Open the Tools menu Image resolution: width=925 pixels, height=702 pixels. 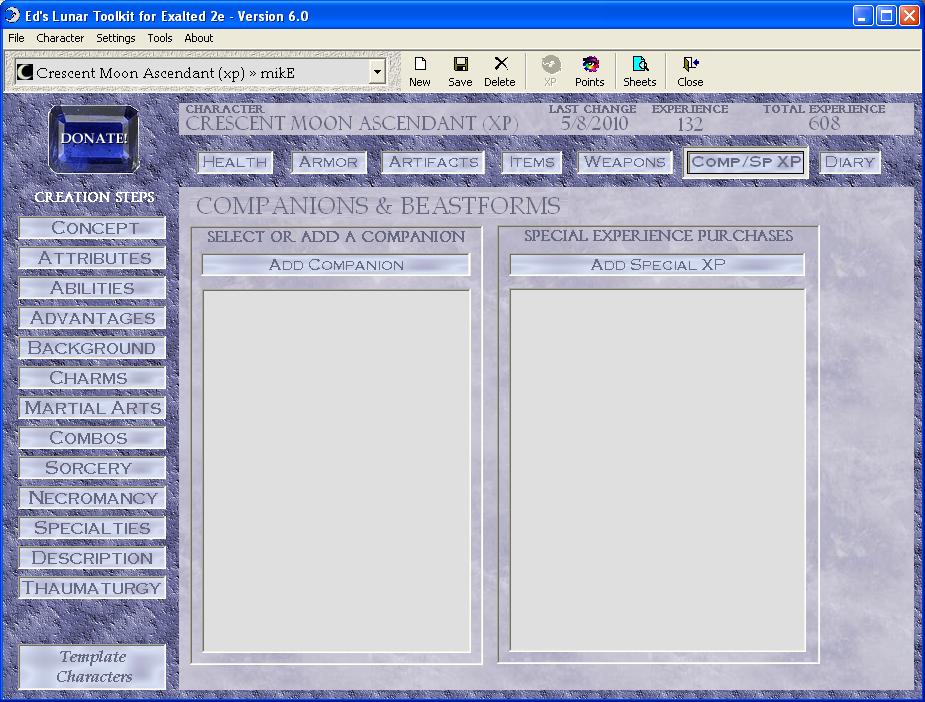coord(160,38)
